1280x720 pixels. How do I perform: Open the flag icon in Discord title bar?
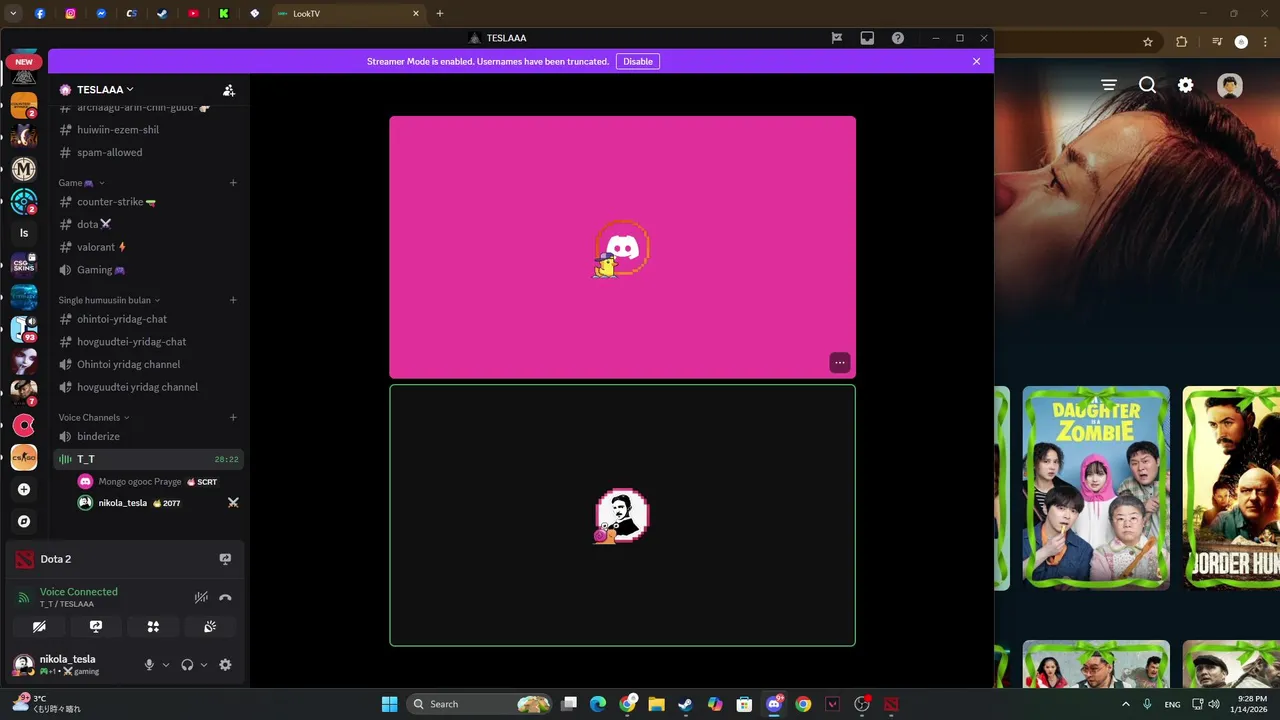pos(837,38)
